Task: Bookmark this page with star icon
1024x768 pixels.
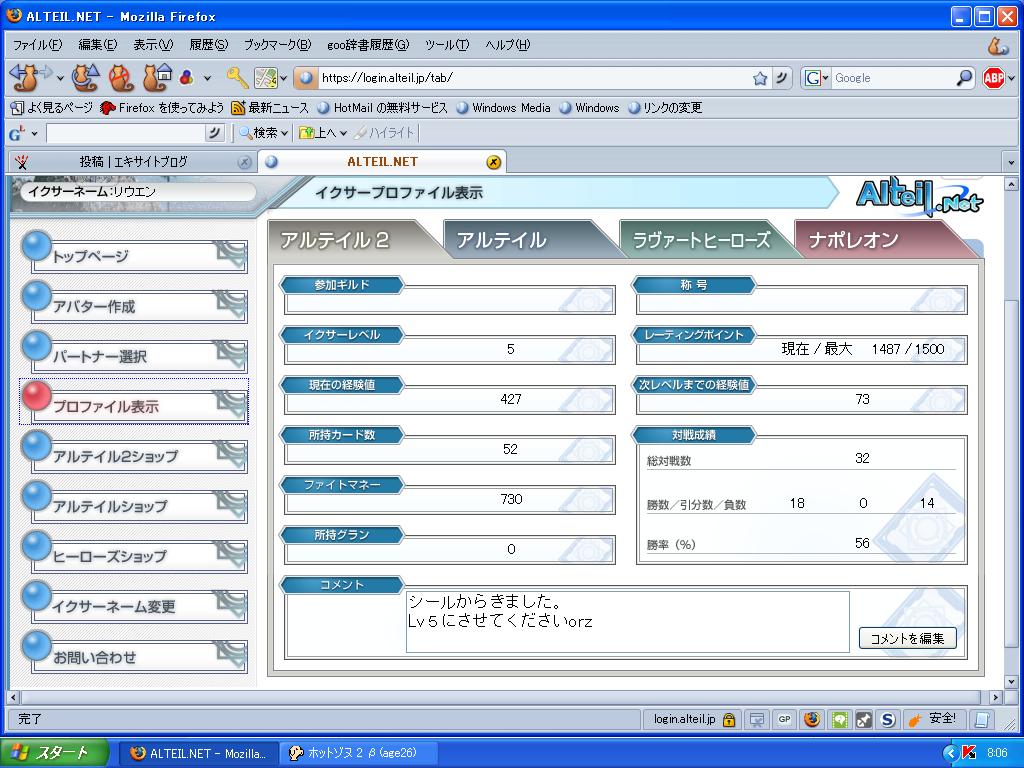Action: tap(760, 78)
